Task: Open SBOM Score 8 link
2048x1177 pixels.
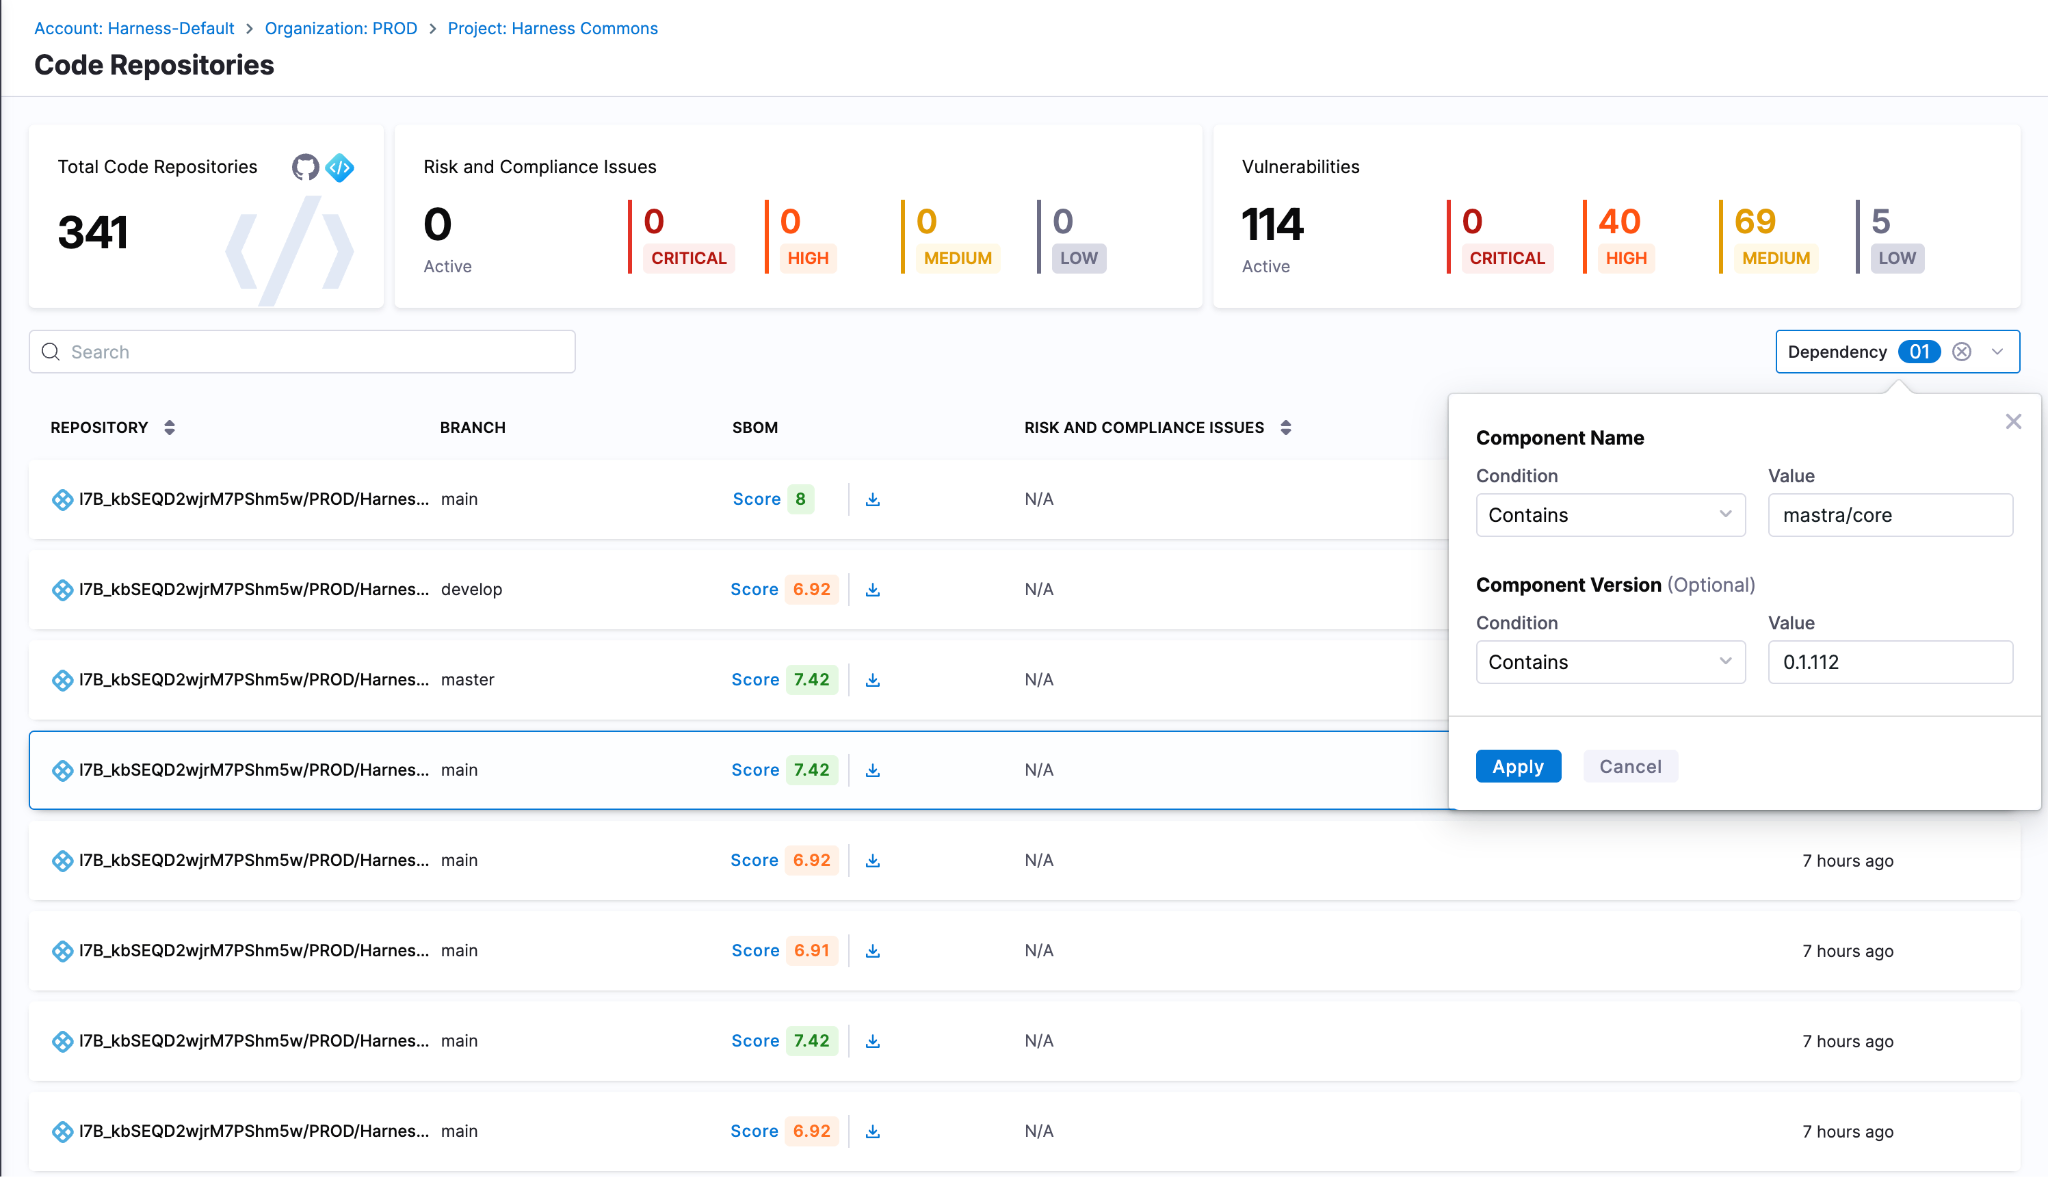Action: (756, 499)
